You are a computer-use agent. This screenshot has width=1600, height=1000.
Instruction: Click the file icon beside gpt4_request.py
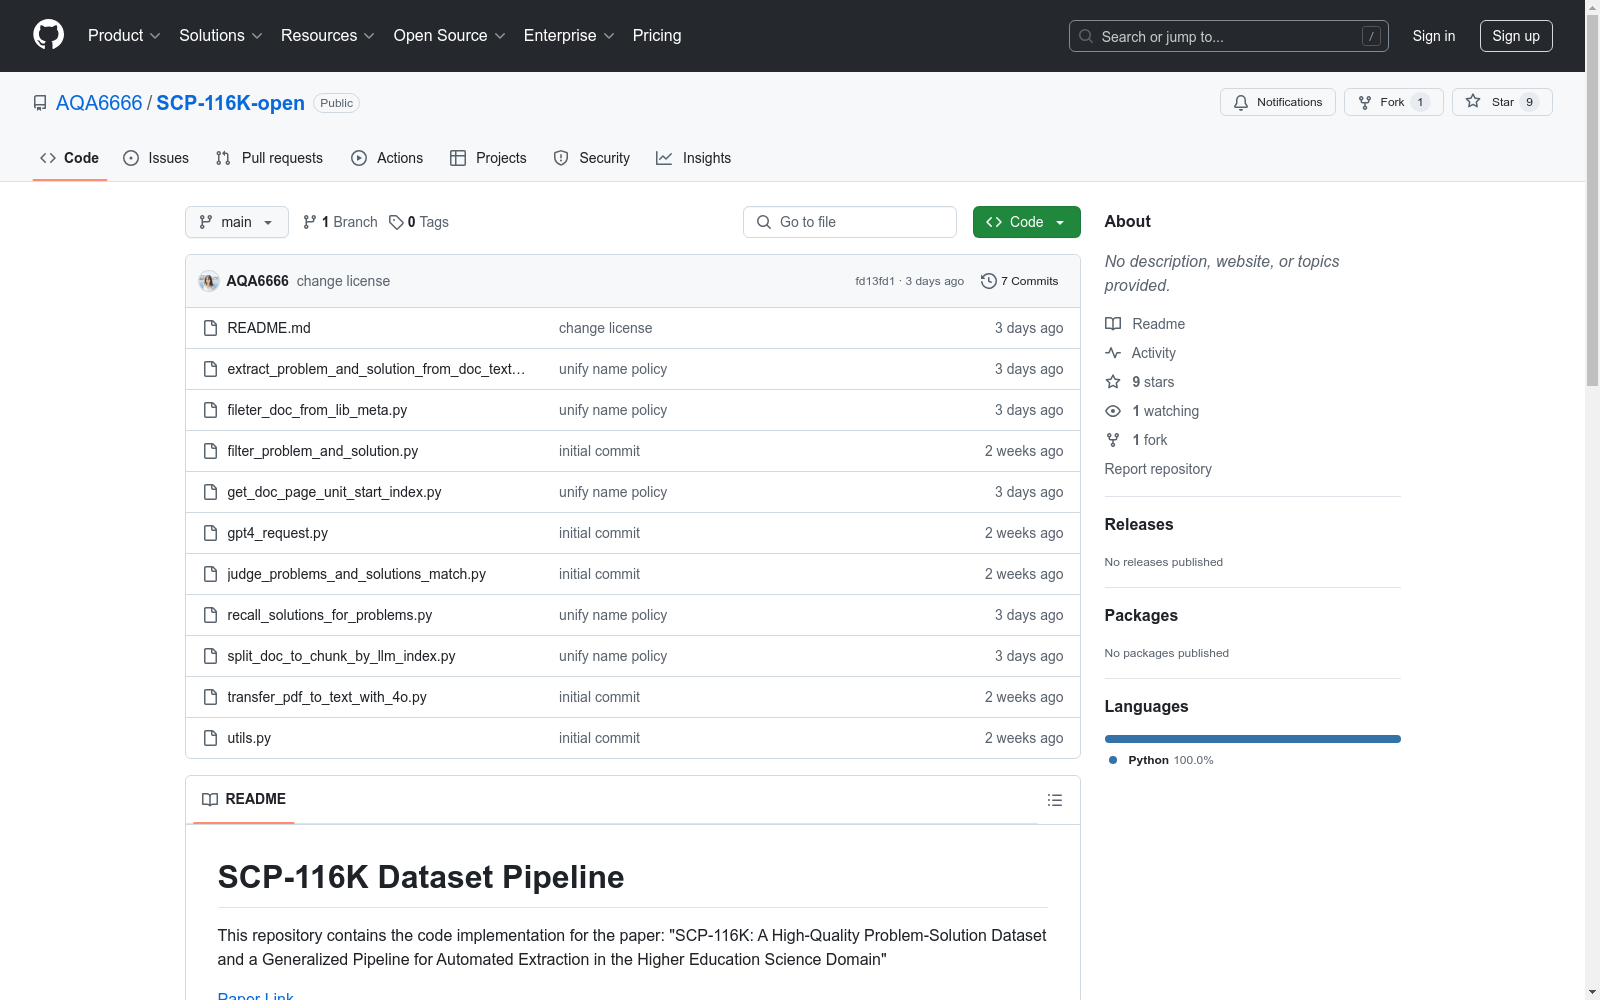tap(210, 533)
